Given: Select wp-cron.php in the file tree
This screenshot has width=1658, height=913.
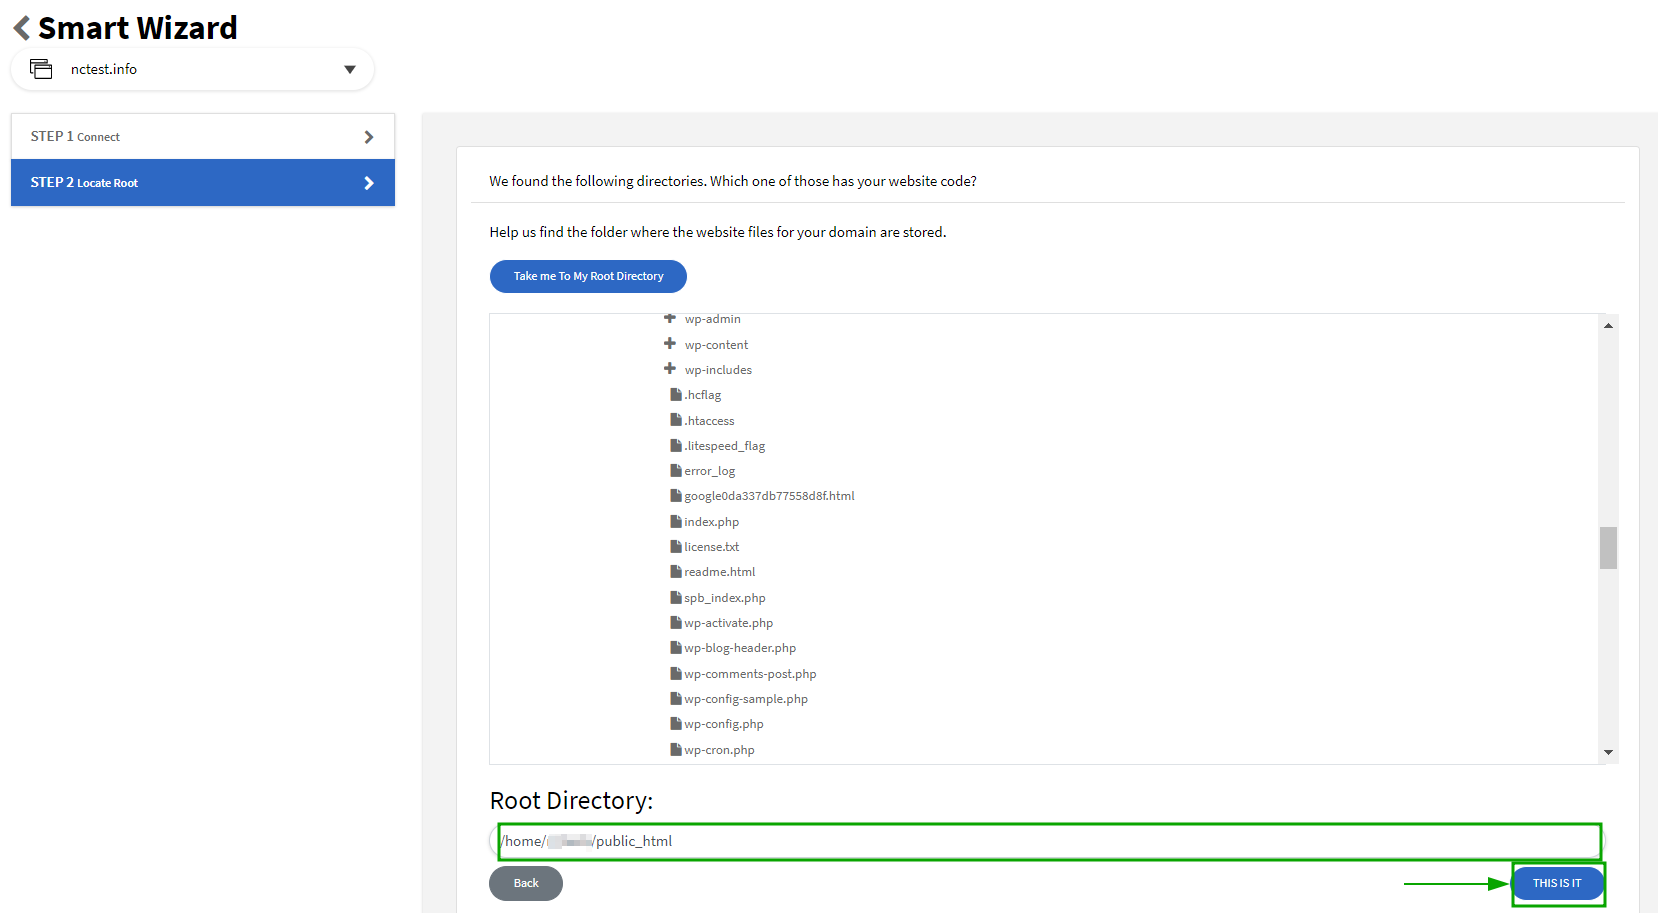Looking at the screenshot, I should (719, 750).
